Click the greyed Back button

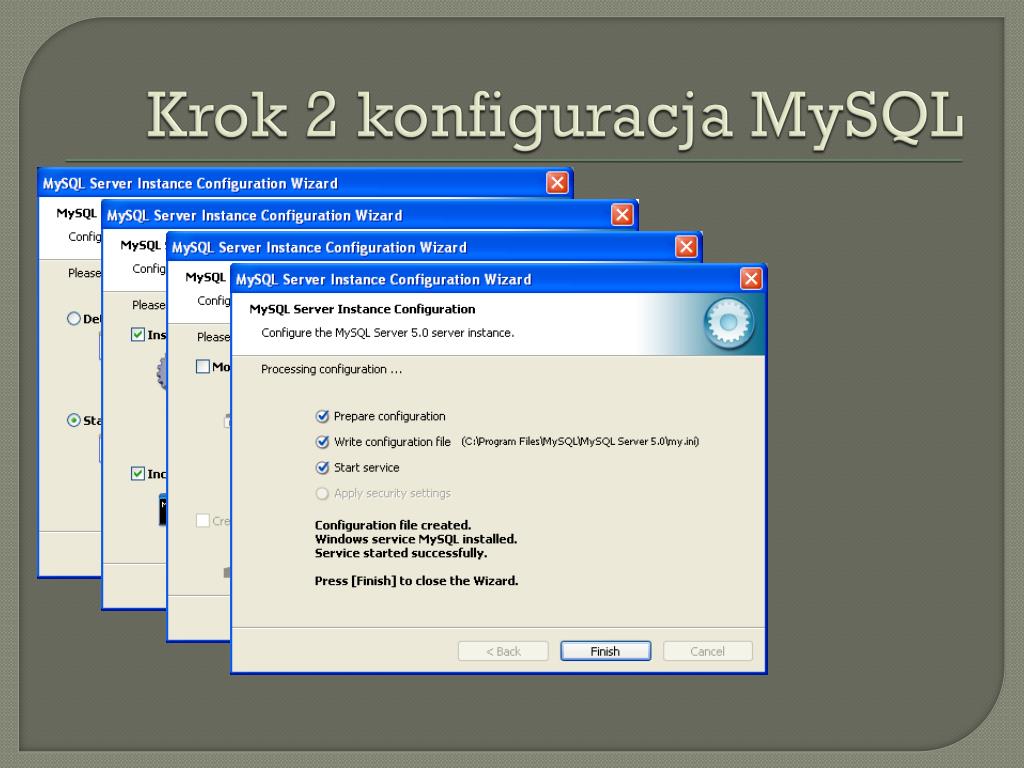pyautogui.click(x=503, y=651)
